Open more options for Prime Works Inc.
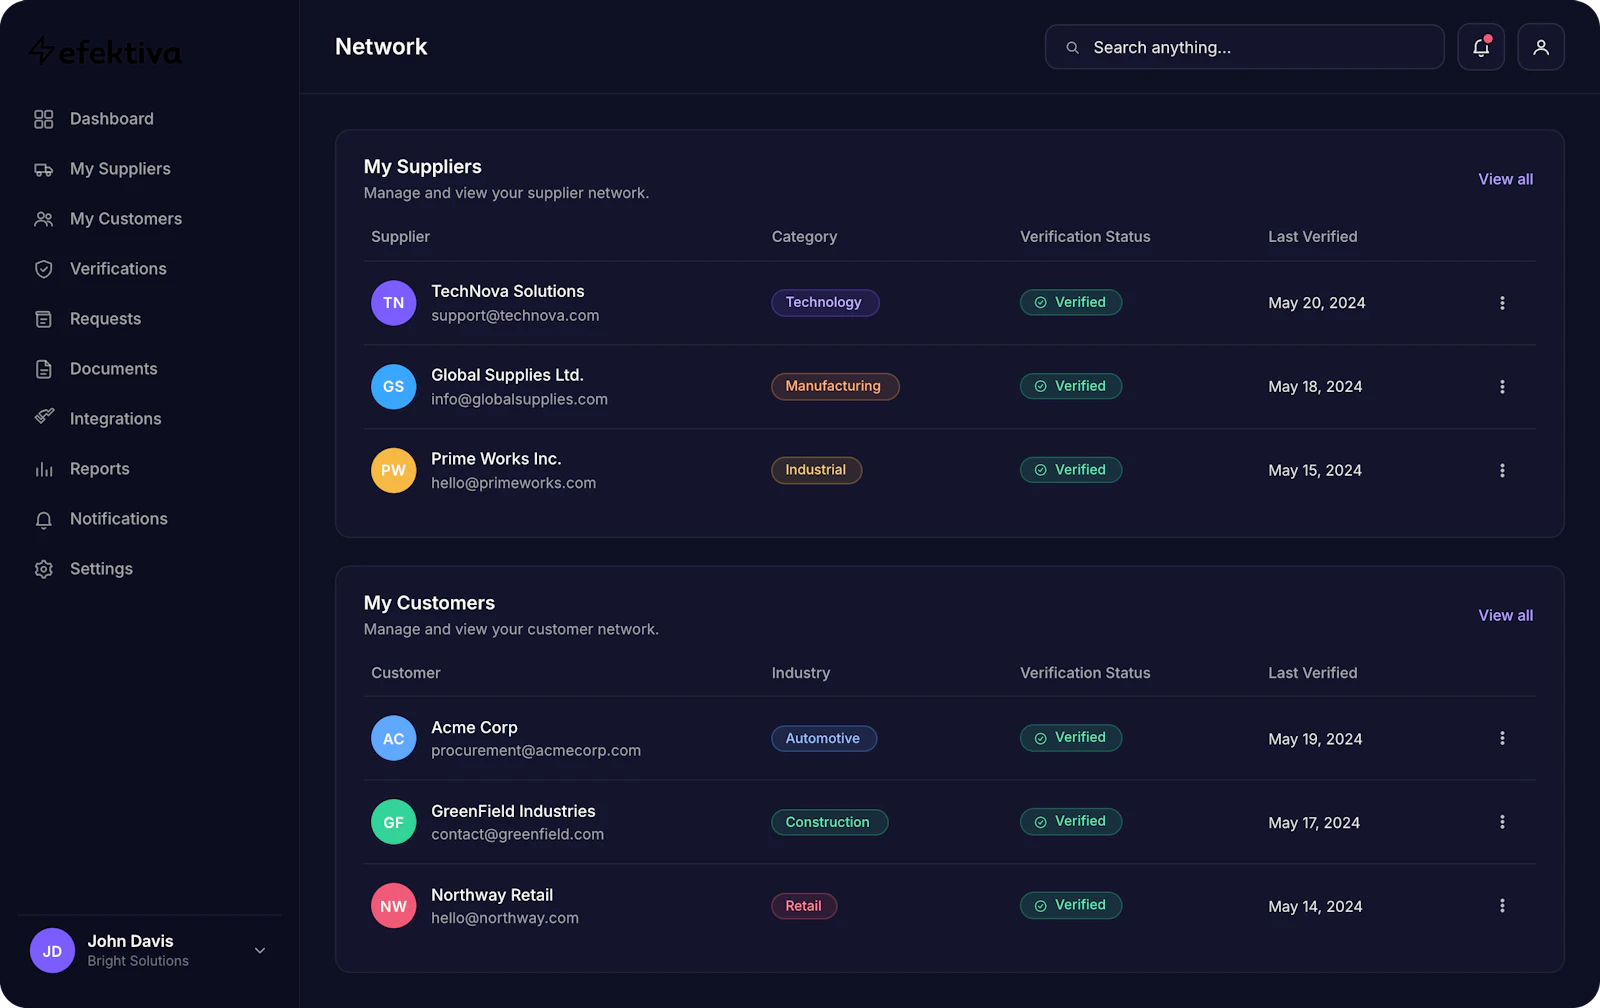 pos(1502,470)
